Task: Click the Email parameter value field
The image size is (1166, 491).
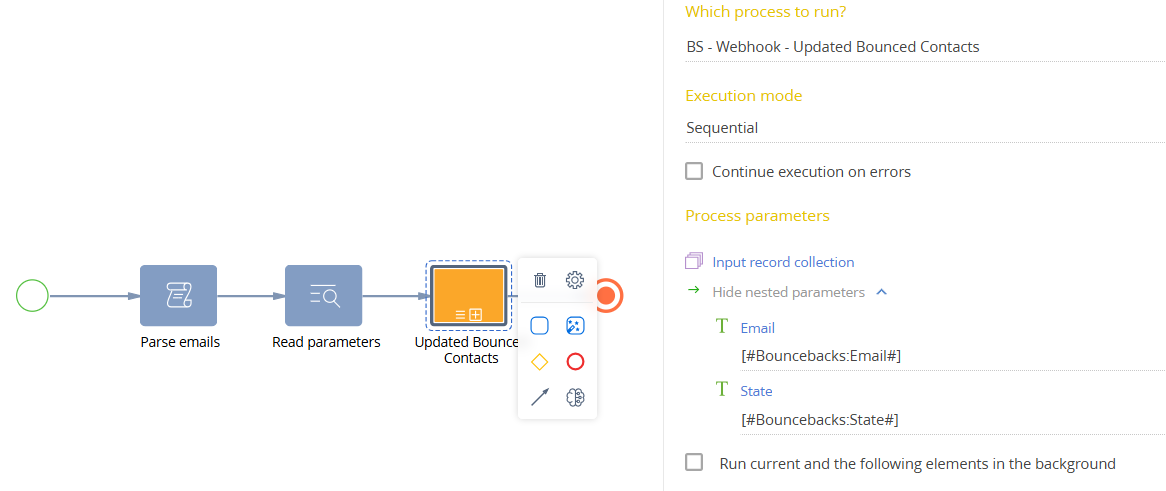Action: (x=950, y=356)
